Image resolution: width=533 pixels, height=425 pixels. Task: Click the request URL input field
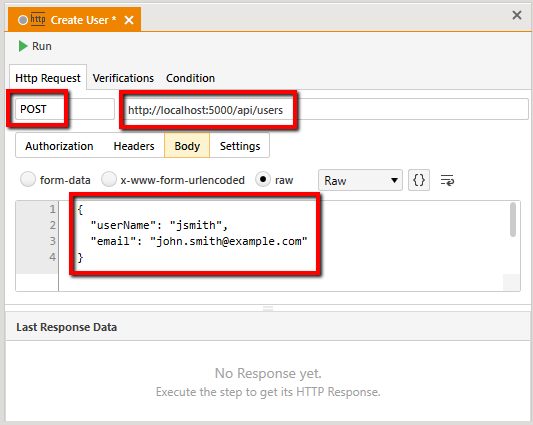325,109
